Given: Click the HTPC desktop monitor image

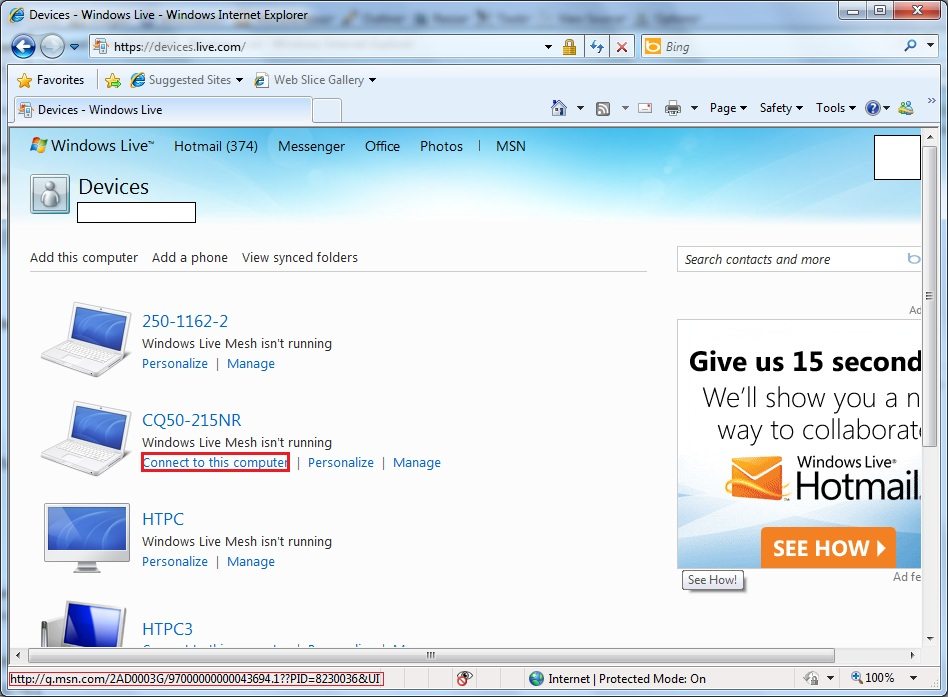Looking at the screenshot, I should pos(87,537).
